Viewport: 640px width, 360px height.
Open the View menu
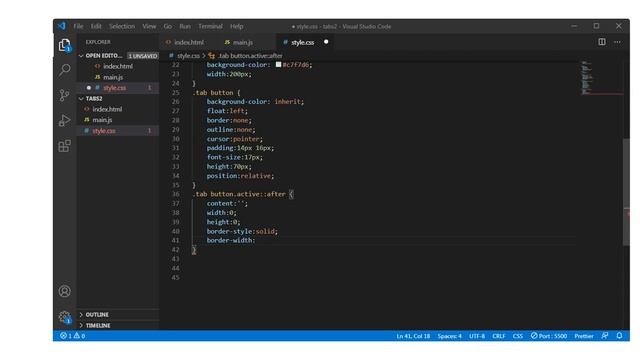point(149,26)
